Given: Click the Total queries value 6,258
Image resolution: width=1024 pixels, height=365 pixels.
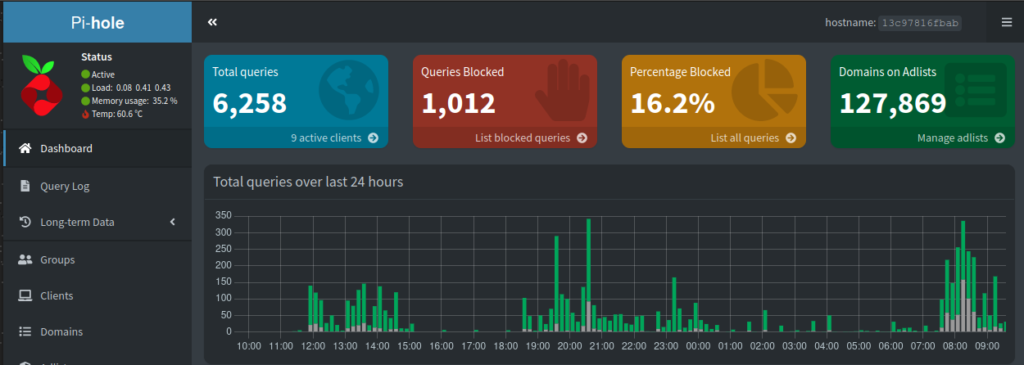Looking at the screenshot, I should click(249, 104).
